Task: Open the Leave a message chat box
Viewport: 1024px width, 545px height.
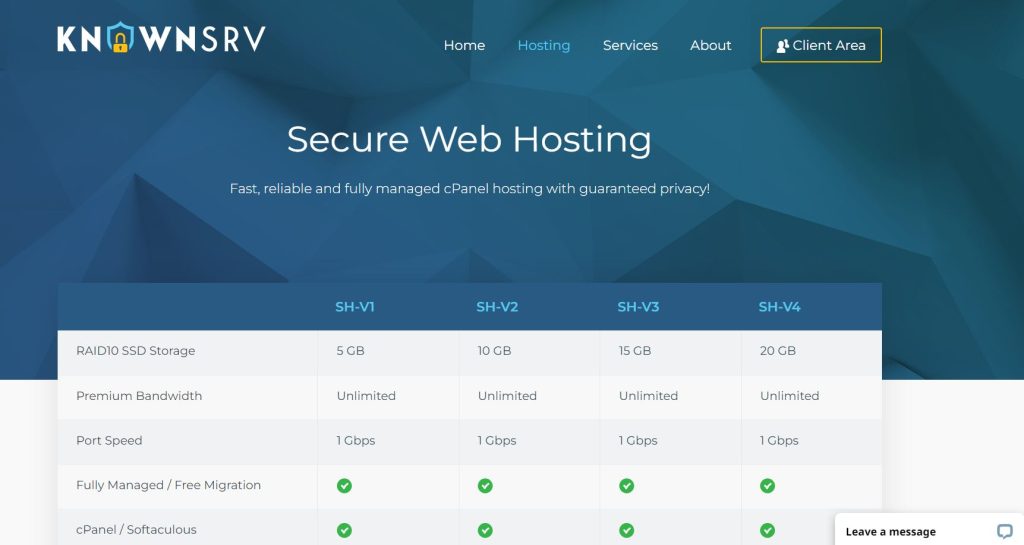Action: tap(890, 531)
